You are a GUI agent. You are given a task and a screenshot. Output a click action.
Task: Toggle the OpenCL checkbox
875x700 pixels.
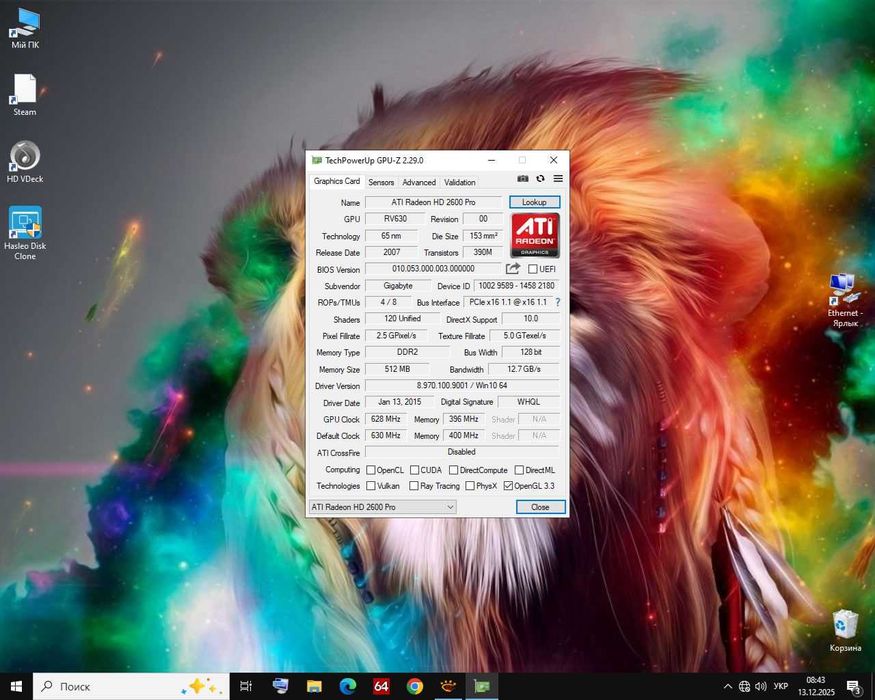[371, 470]
